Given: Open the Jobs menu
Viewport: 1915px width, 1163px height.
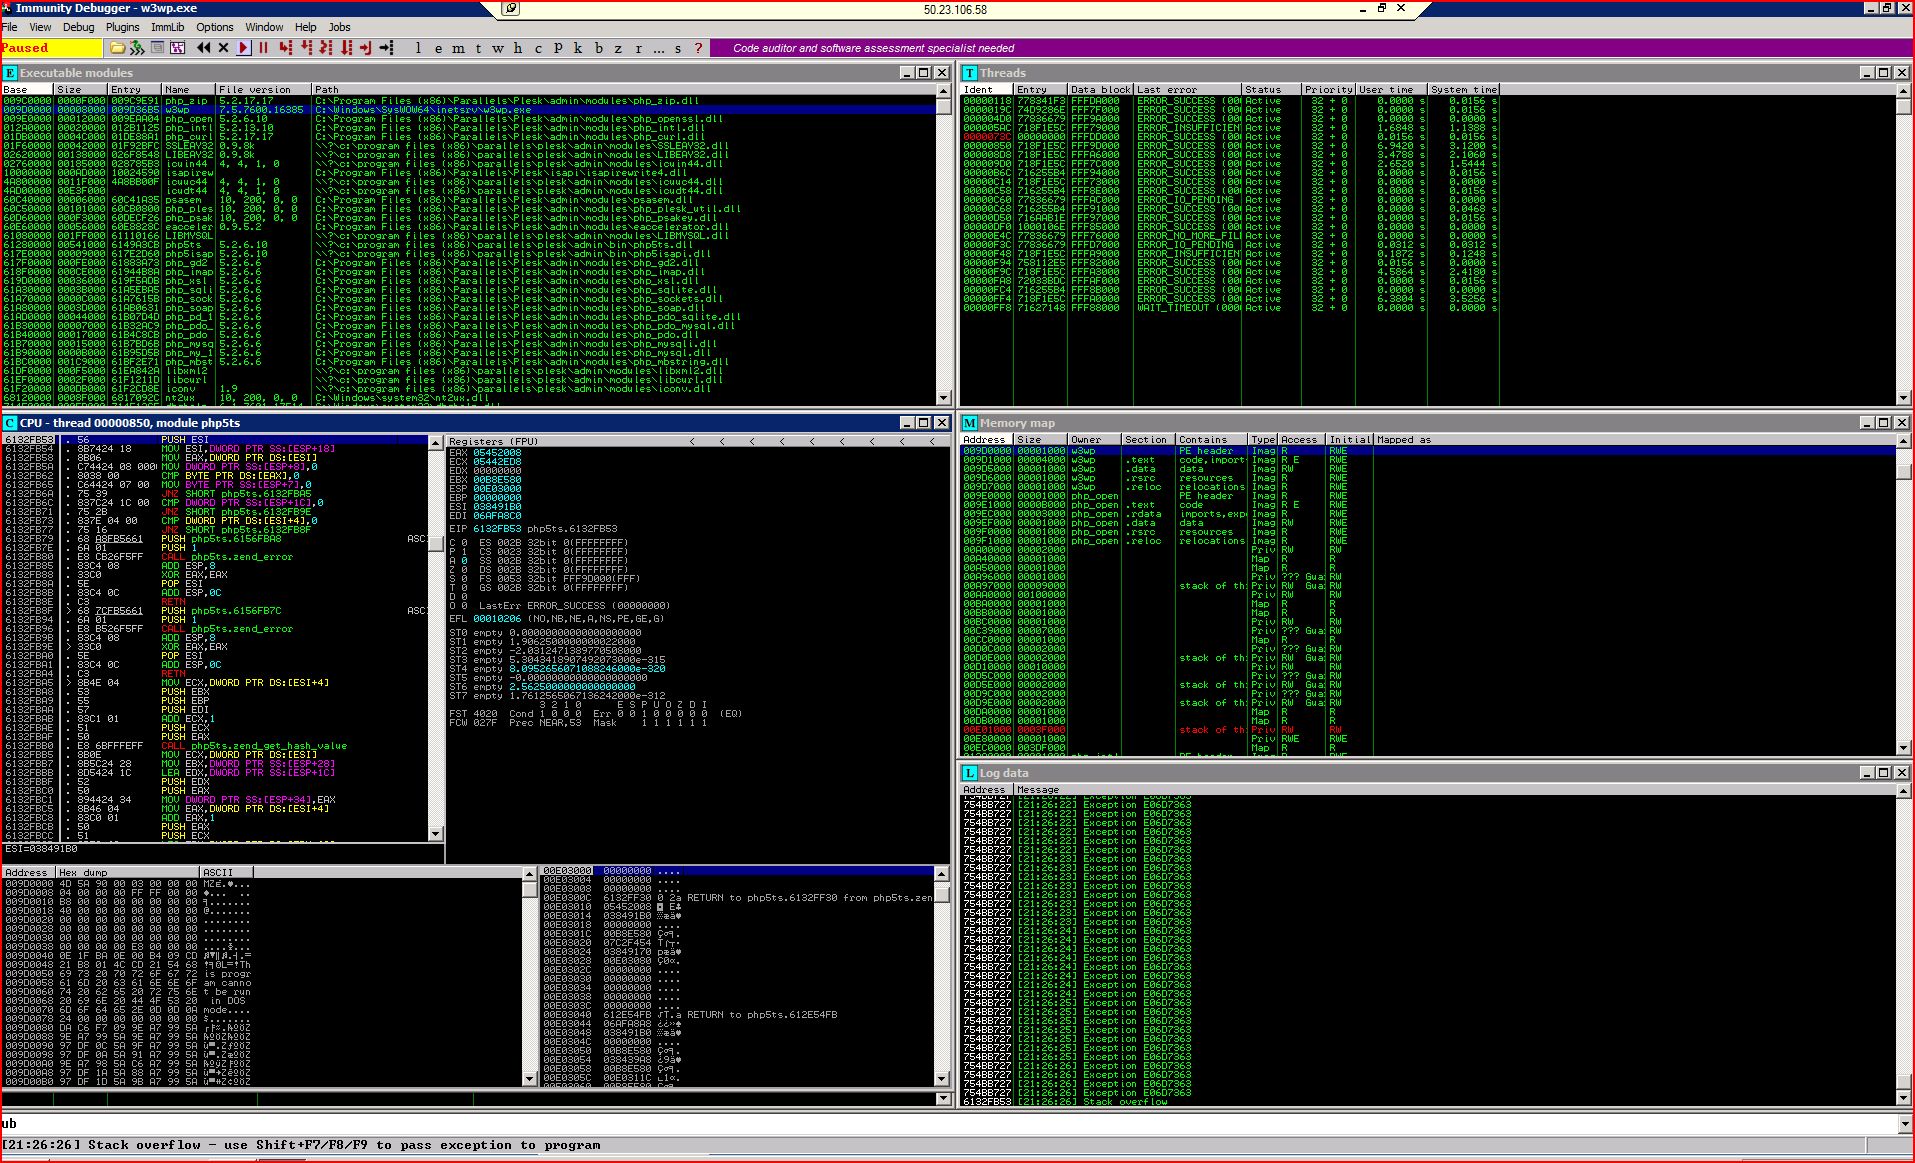Looking at the screenshot, I should tap(340, 27).
